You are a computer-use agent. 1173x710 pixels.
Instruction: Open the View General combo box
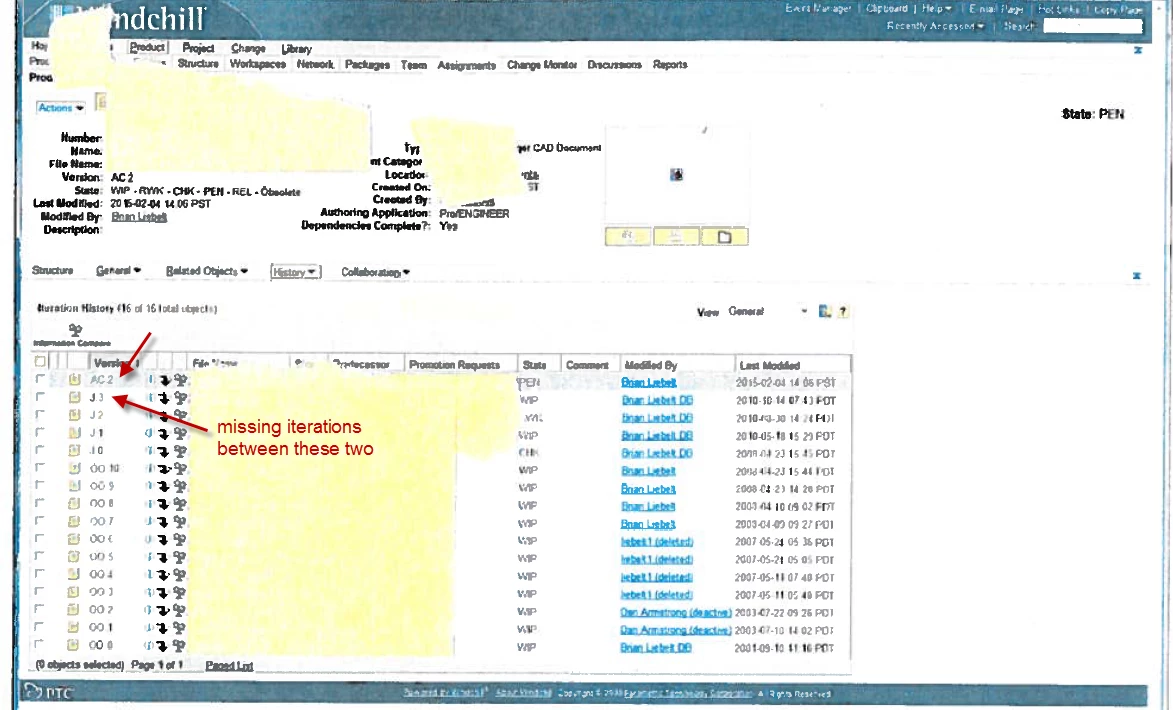768,311
